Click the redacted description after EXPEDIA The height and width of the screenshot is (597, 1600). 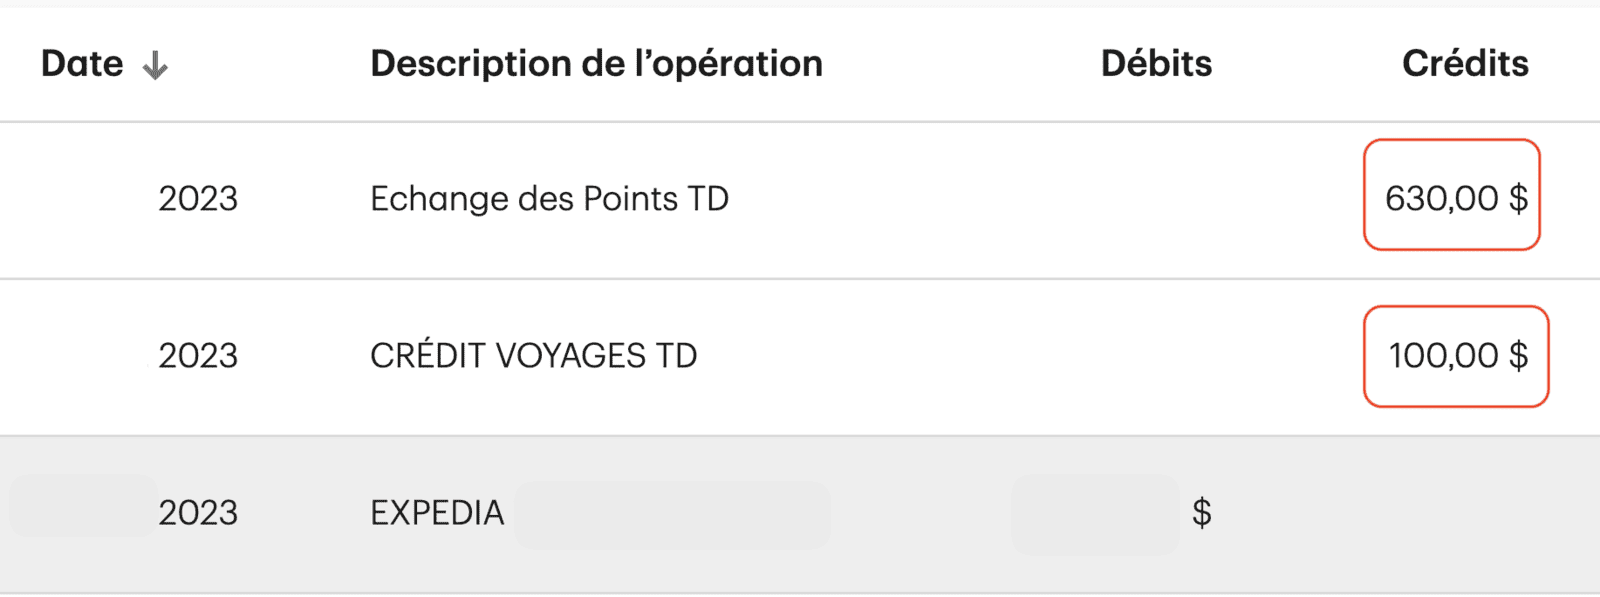(x=672, y=515)
